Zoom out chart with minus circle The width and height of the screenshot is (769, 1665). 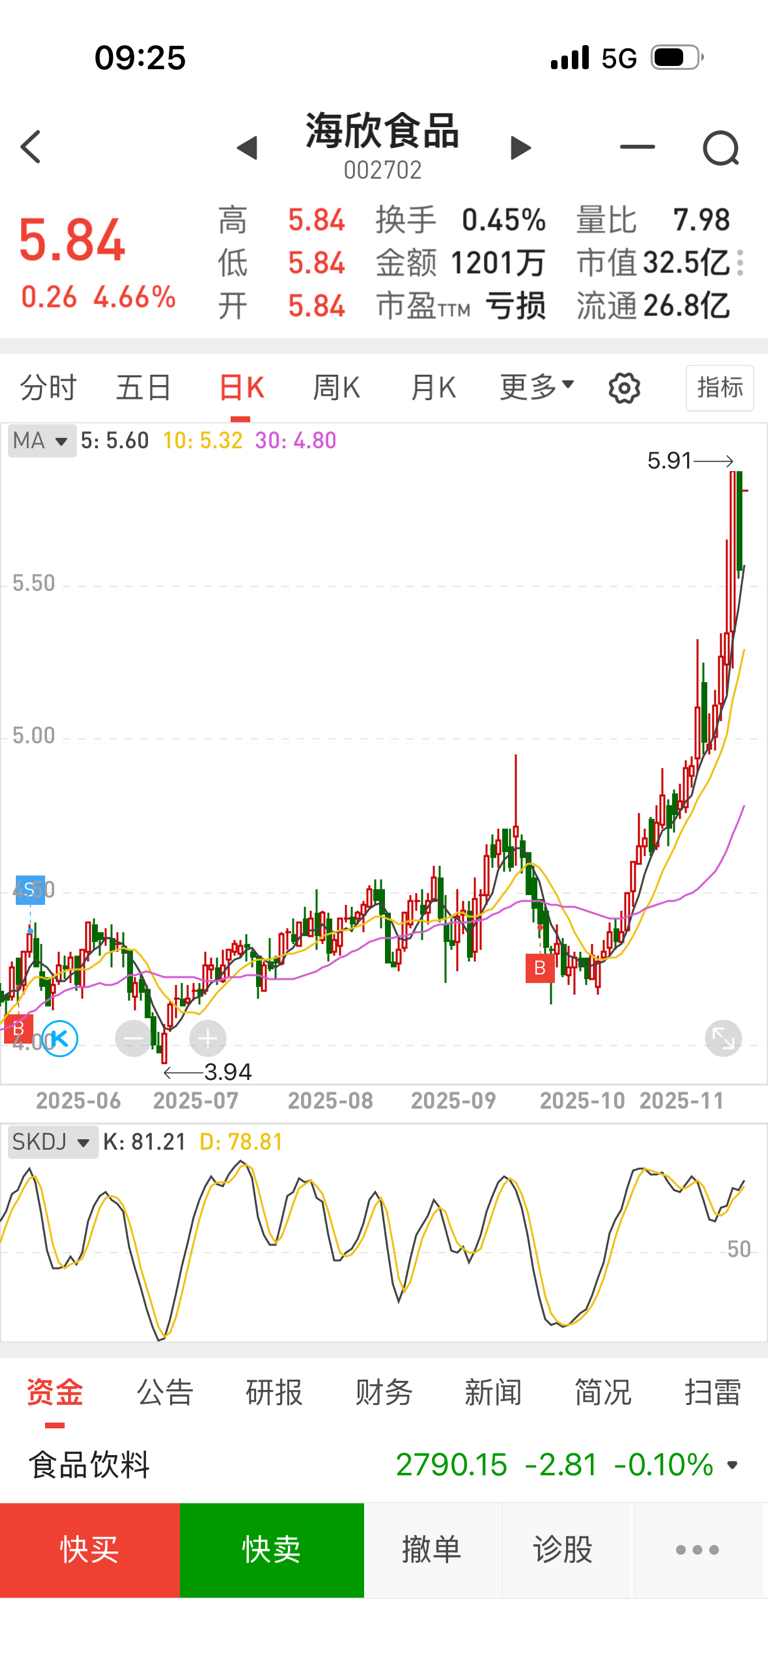pos(133,1039)
